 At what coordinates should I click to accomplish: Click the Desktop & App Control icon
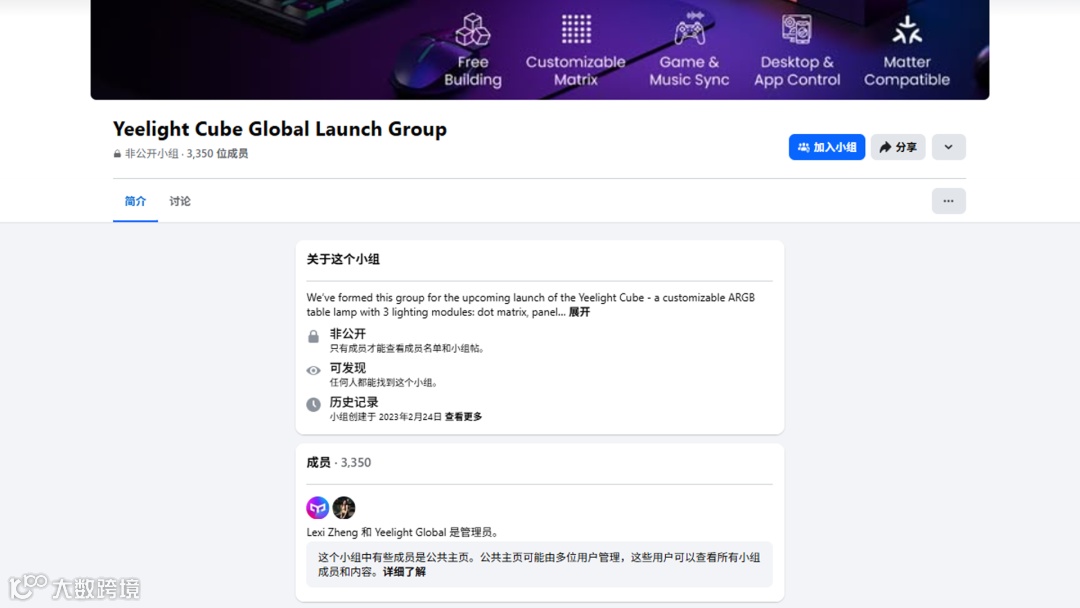coord(796,29)
